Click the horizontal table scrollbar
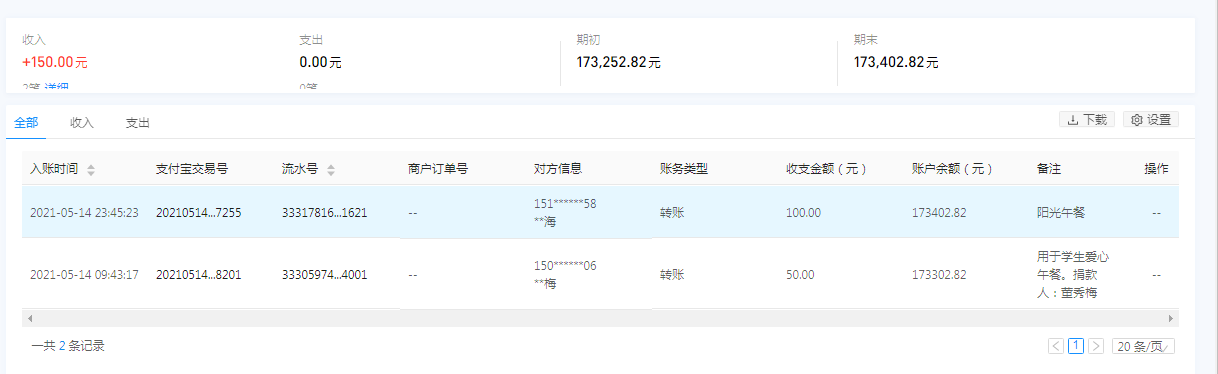1218x374 pixels. (x=600, y=318)
